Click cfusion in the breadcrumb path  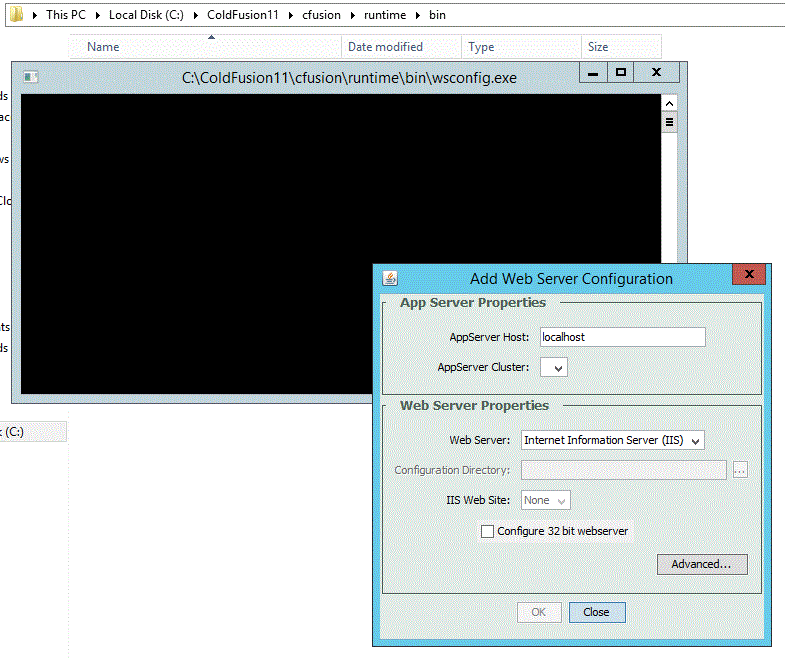point(321,15)
